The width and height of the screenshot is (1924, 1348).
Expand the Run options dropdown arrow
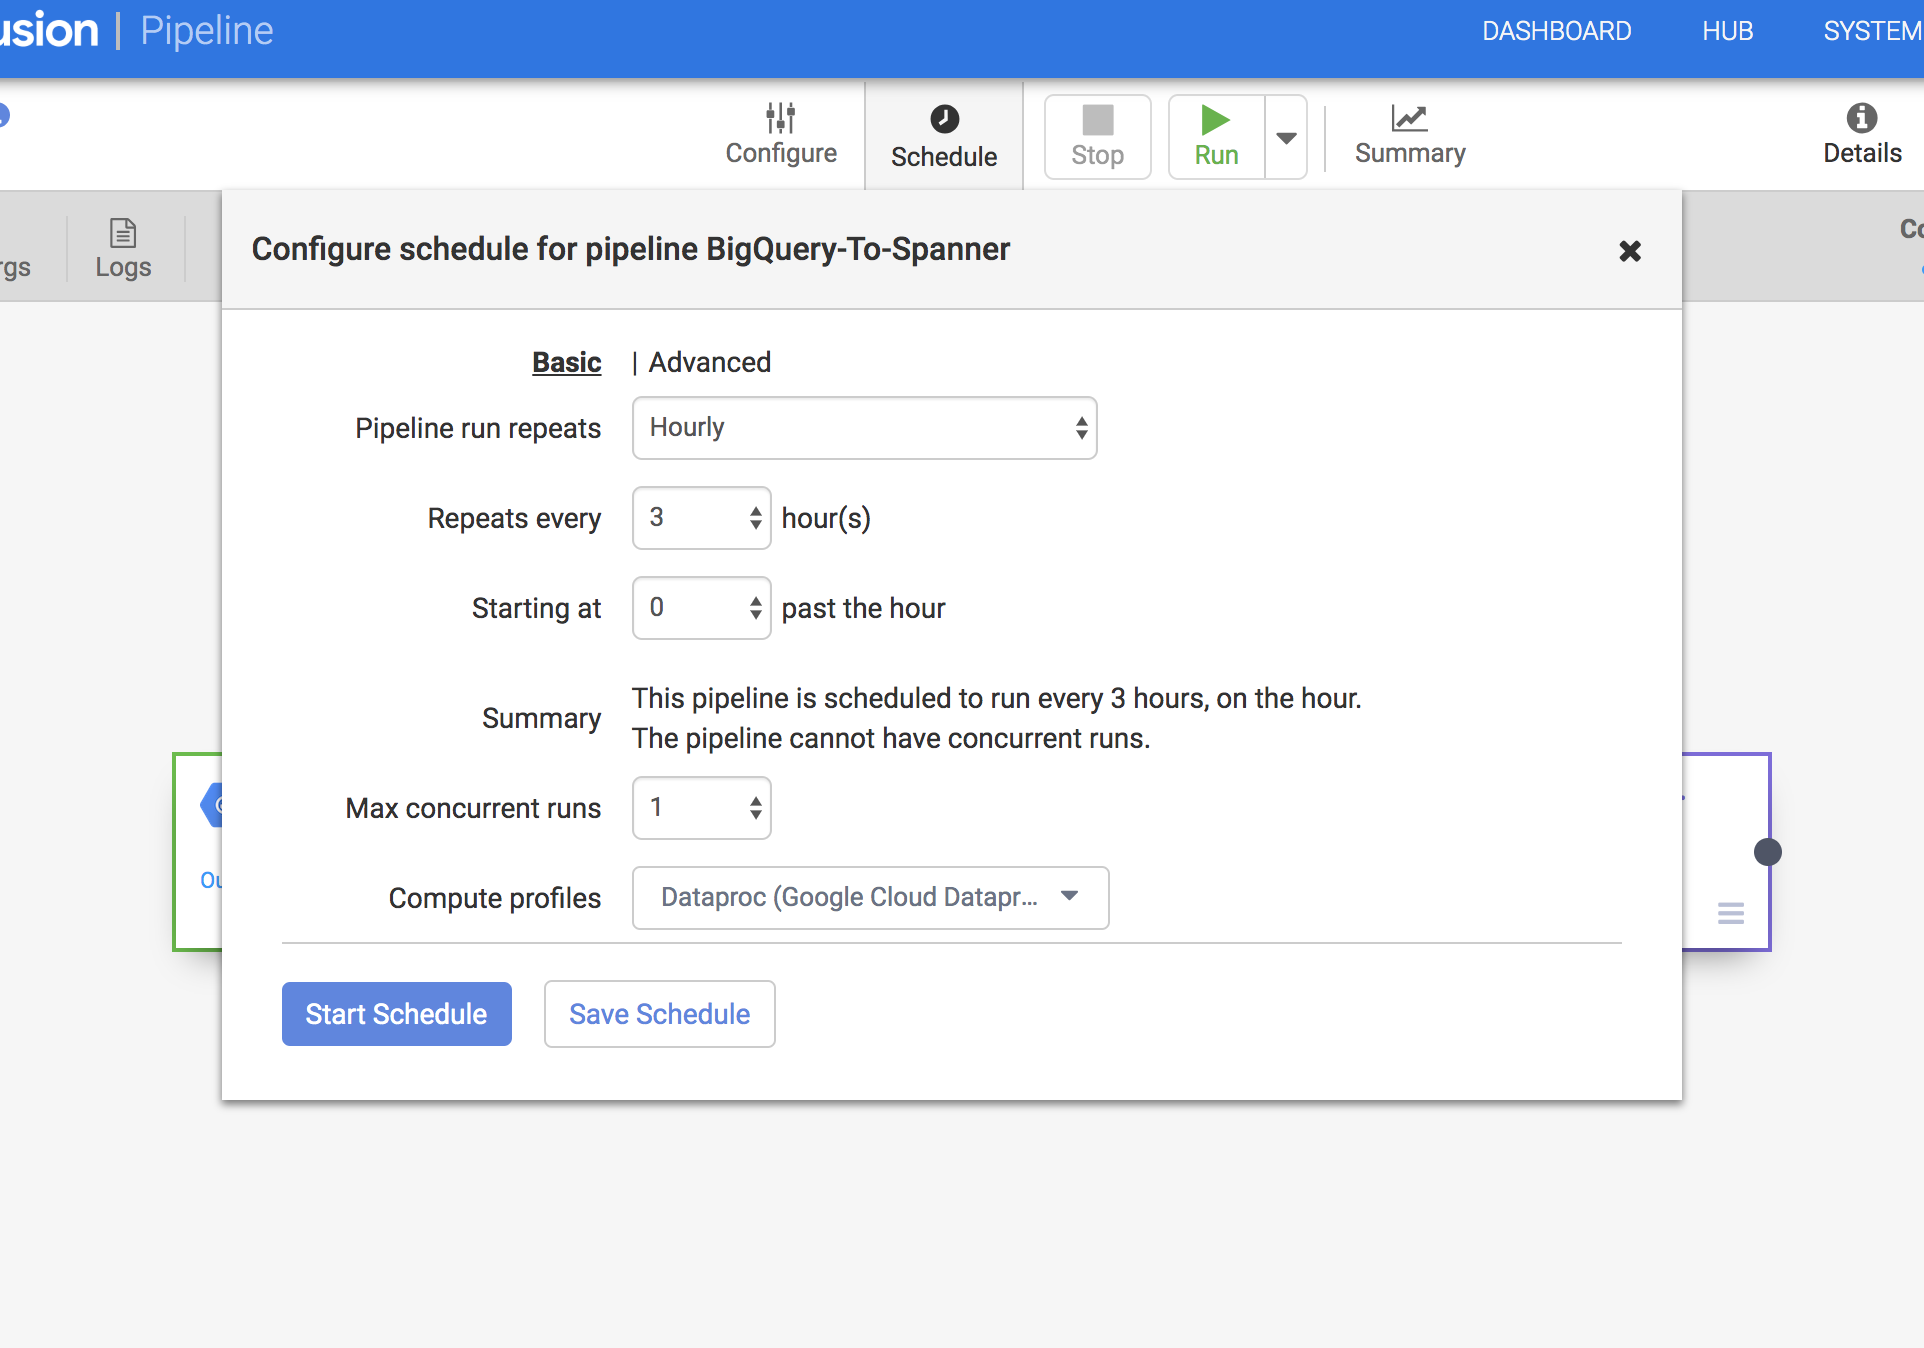1287,138
